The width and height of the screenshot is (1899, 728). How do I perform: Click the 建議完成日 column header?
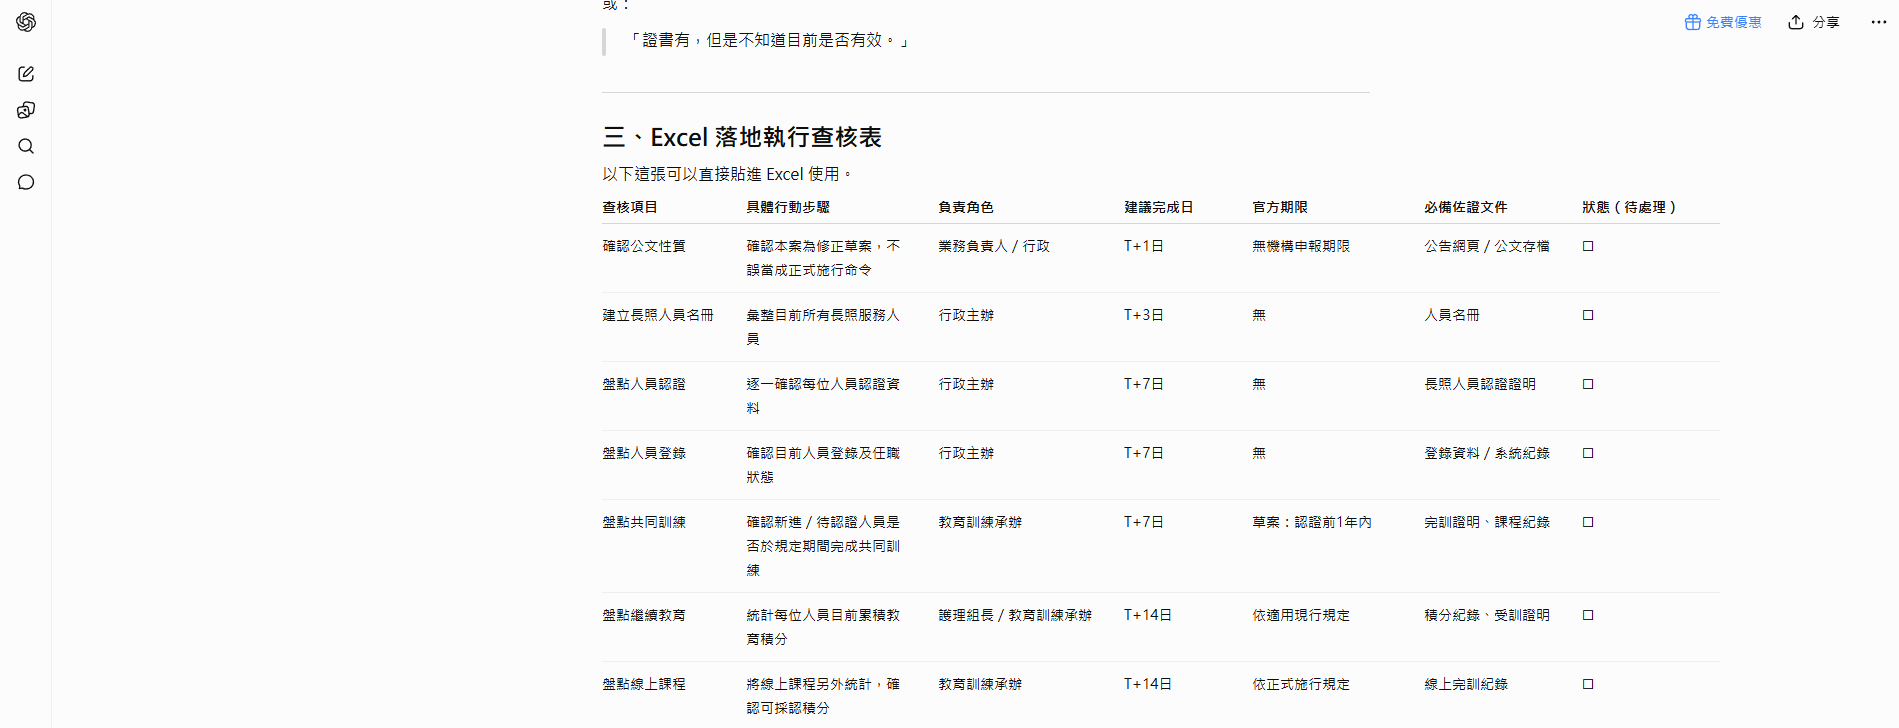(1159, 207)
